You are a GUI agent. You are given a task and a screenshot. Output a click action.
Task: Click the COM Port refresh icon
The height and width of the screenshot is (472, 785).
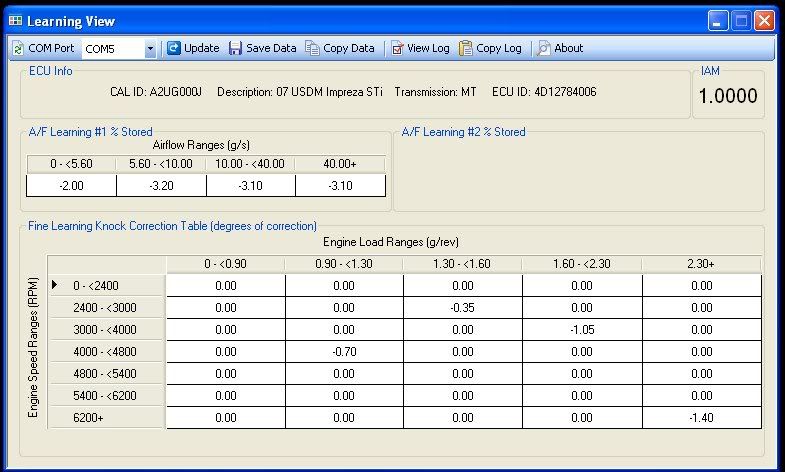(18, 48)
